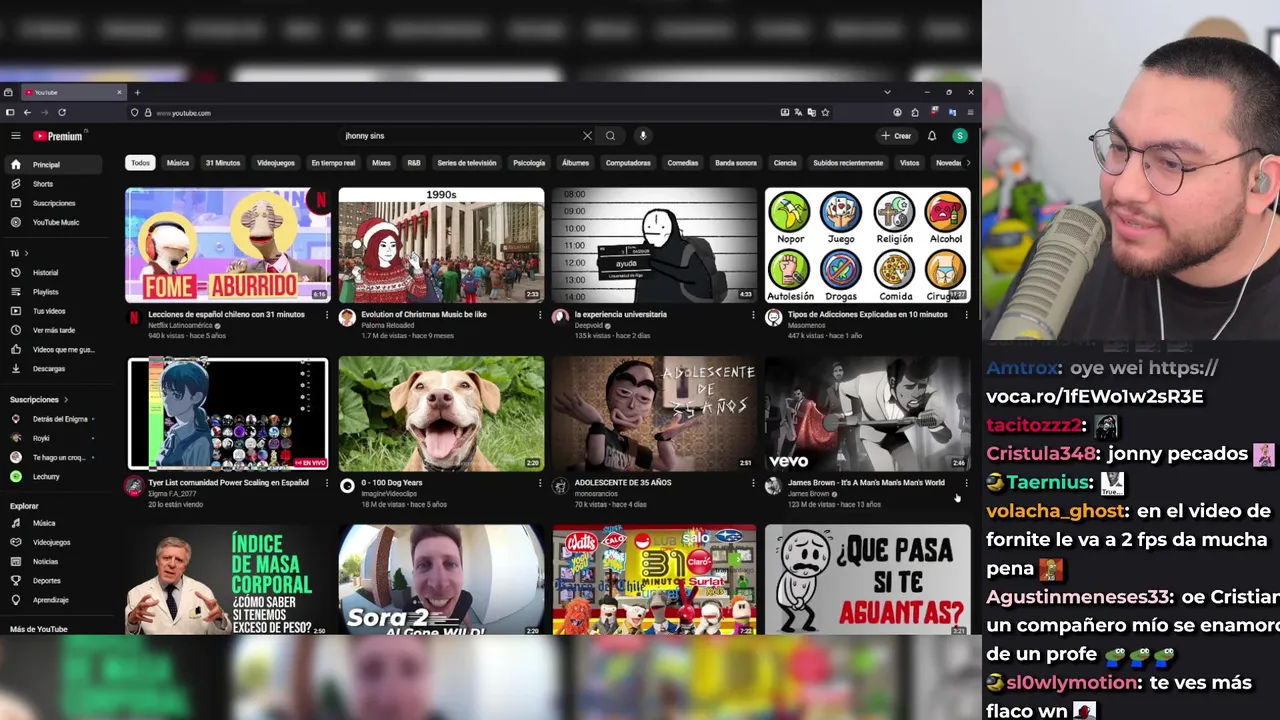
Task: Open the Tipos de Adicciones video title
Action: 867,314
